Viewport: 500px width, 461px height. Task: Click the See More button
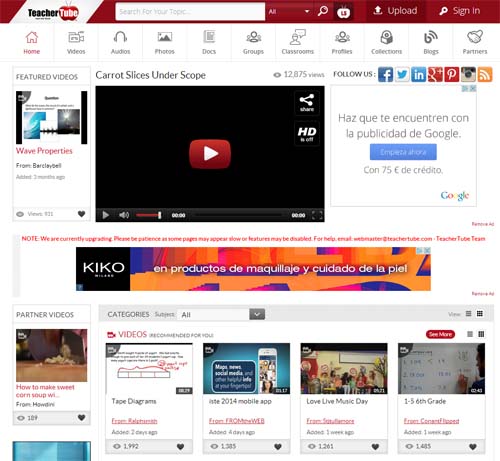coord(440,334)
